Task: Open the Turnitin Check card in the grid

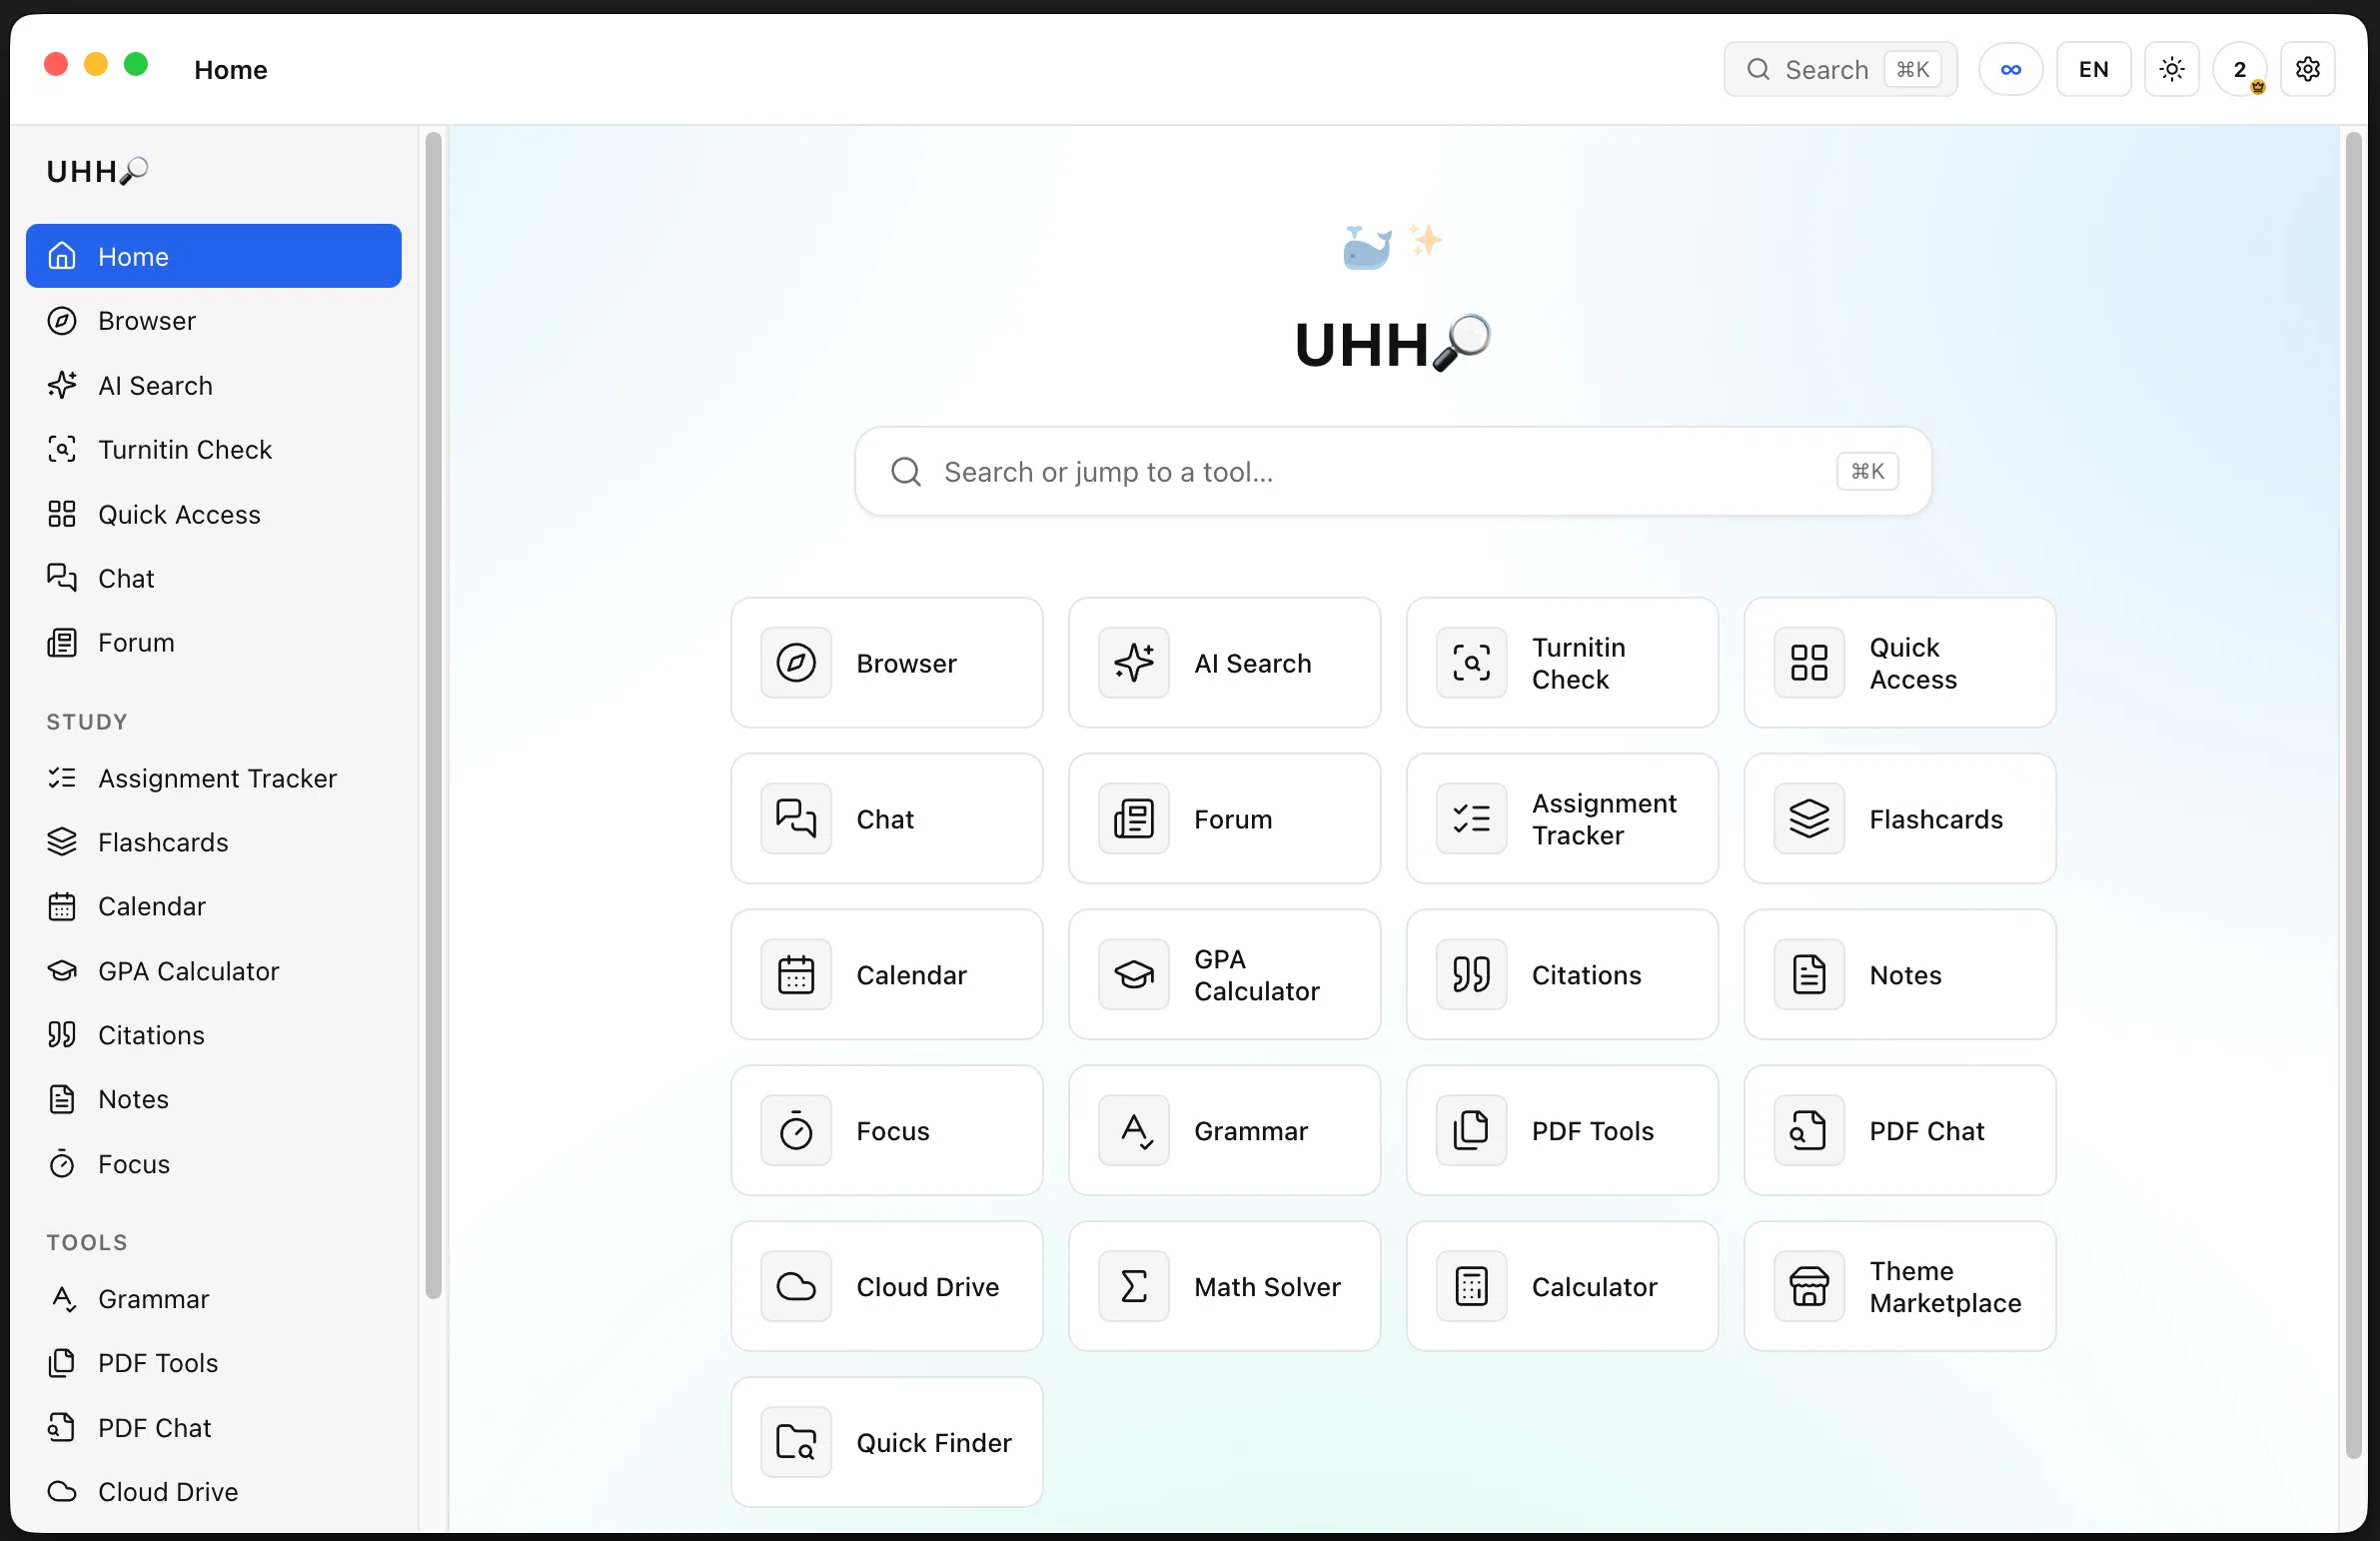Action: [1562, 663]
